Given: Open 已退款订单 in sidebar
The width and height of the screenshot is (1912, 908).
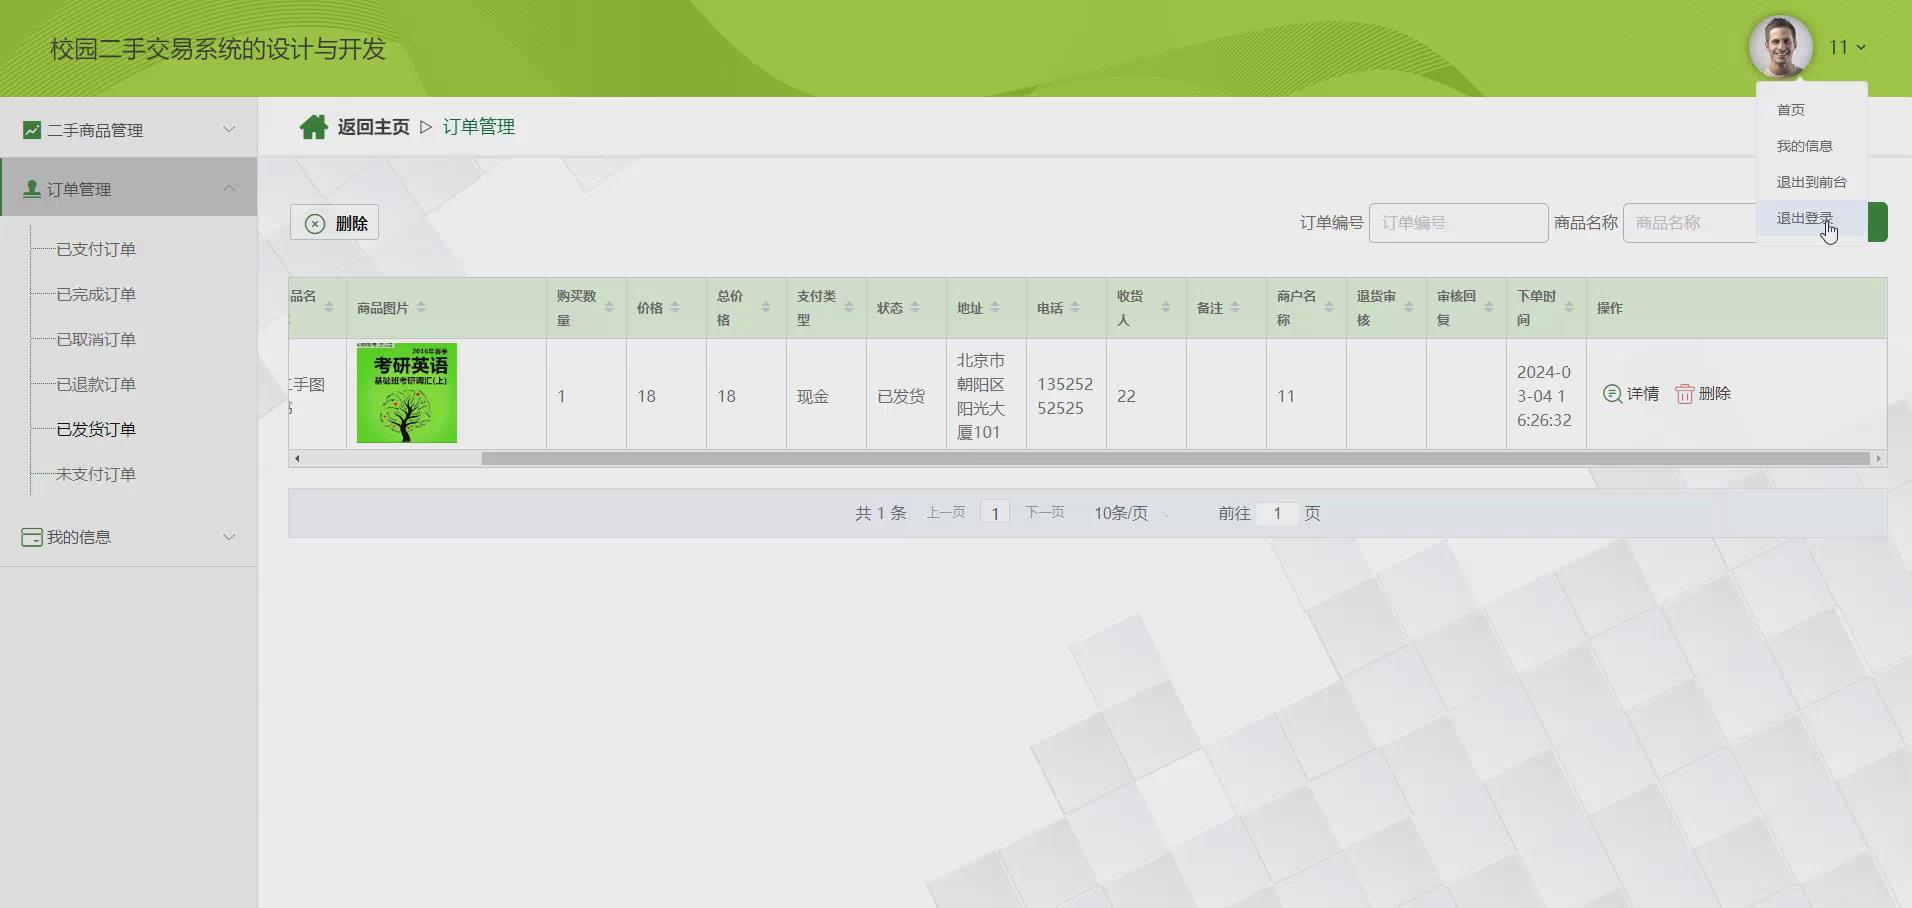Looking at the screenshot, I should [x=96, y=384].
